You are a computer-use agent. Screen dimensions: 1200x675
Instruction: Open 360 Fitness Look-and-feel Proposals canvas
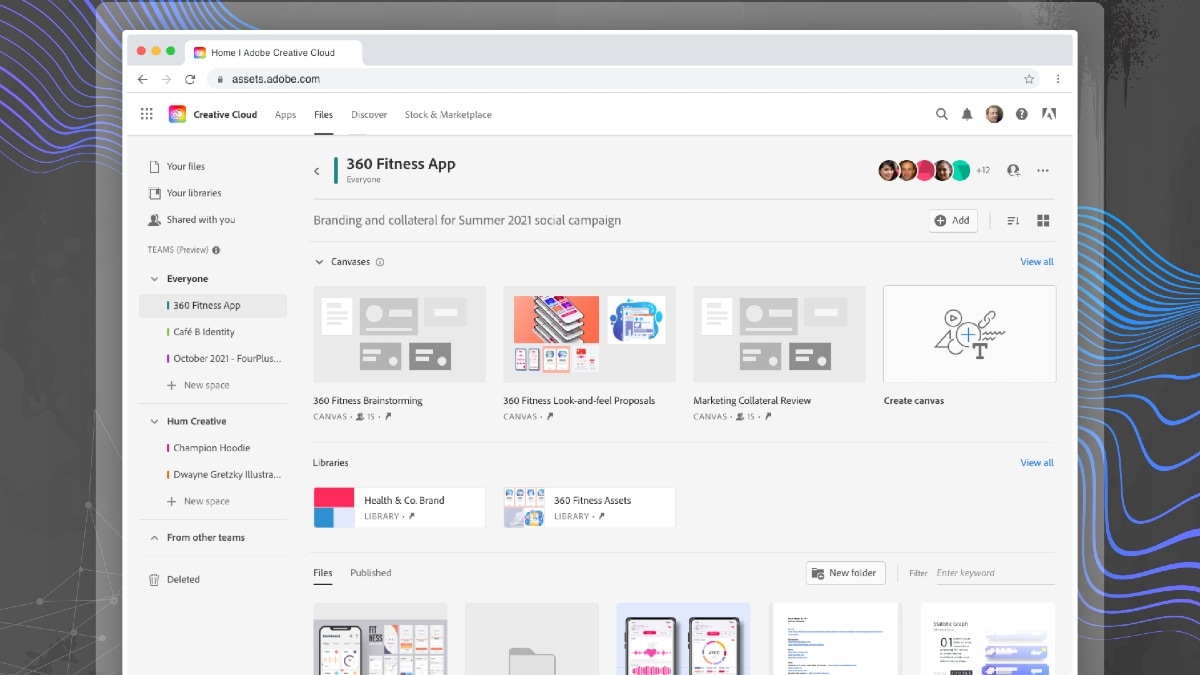[x=589, y=334]
